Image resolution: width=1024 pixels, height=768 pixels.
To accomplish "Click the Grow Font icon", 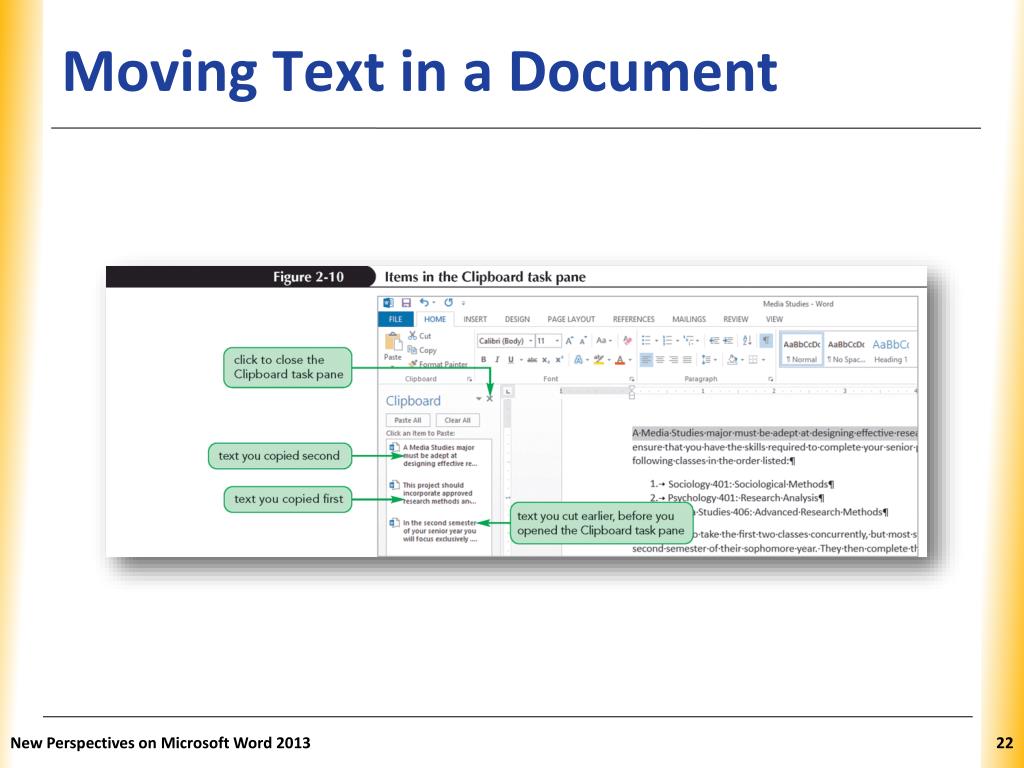I will 569,341.
